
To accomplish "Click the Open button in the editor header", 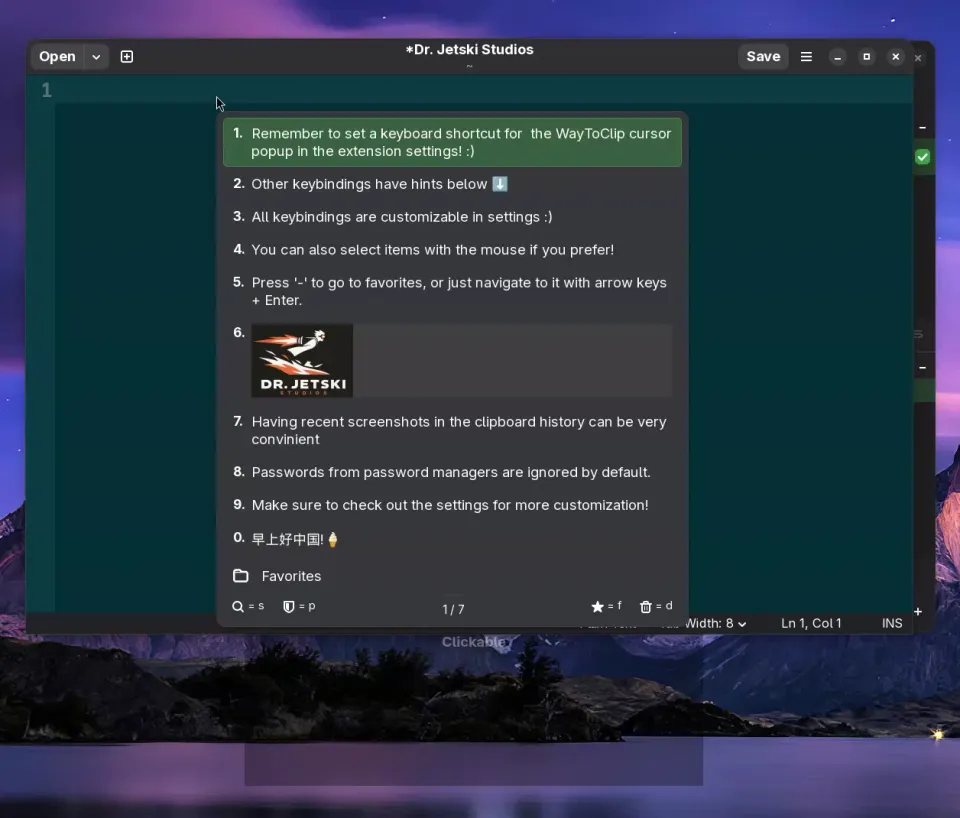I will 57,56.
